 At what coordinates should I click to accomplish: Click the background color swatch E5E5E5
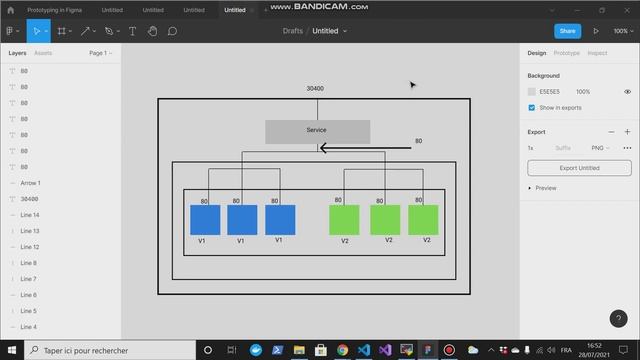click(531, 92)
